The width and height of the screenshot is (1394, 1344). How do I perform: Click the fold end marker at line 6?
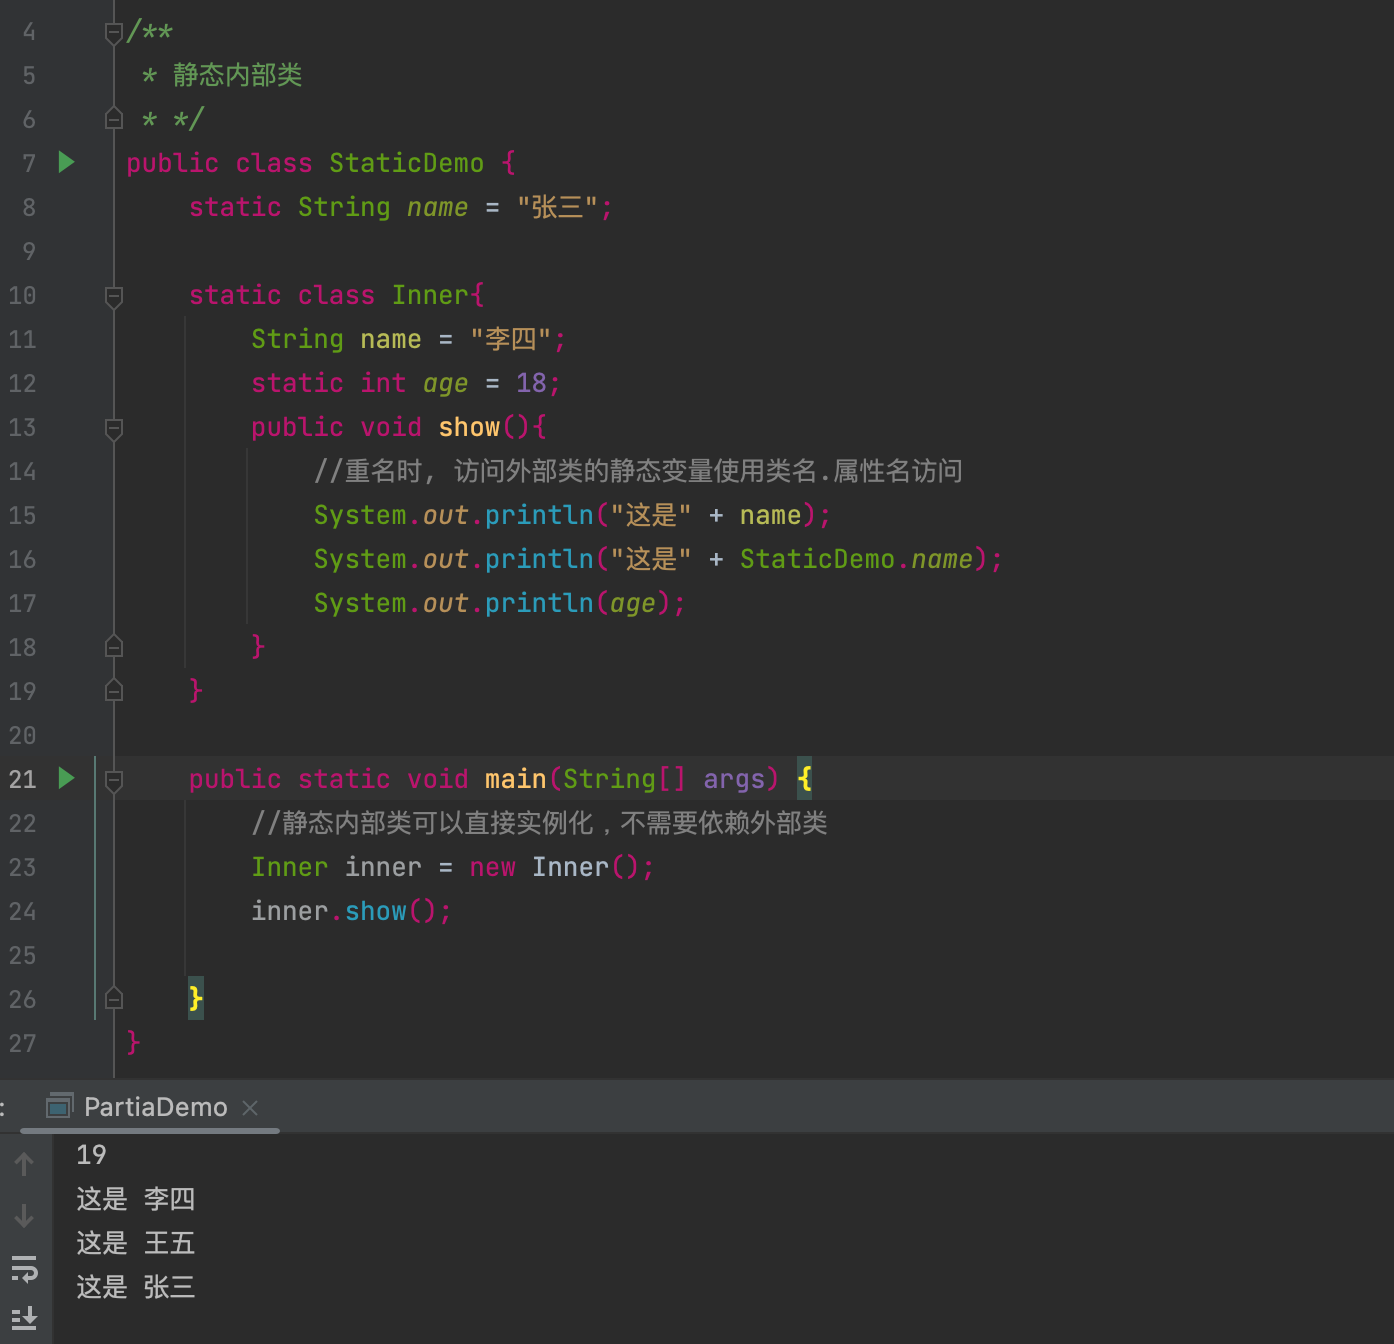[x=114, y=119]
